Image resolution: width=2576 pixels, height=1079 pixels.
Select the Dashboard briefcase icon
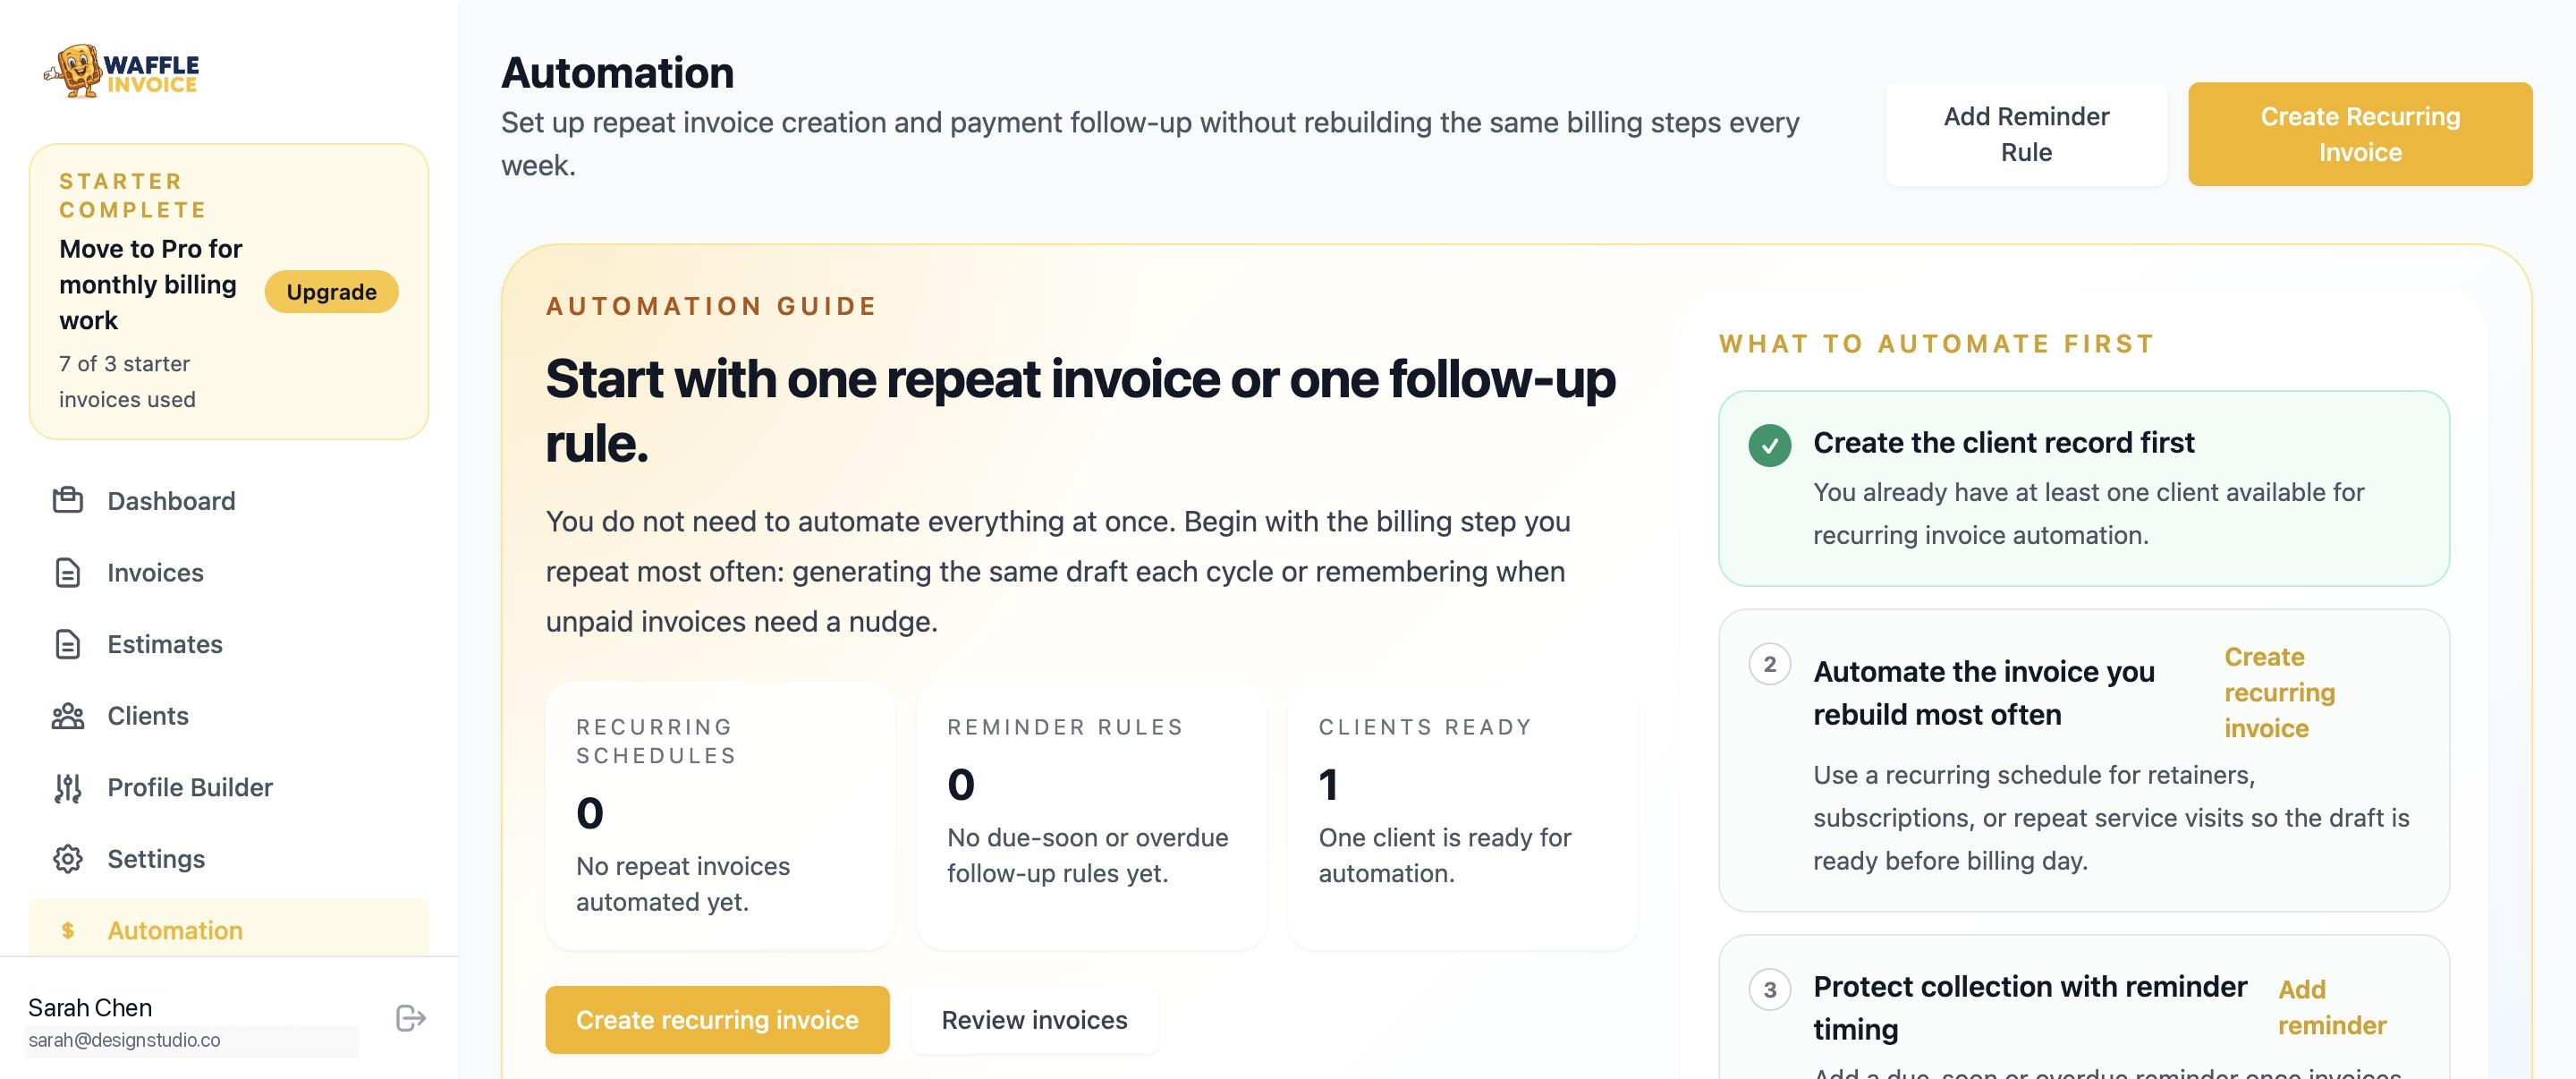66,500
